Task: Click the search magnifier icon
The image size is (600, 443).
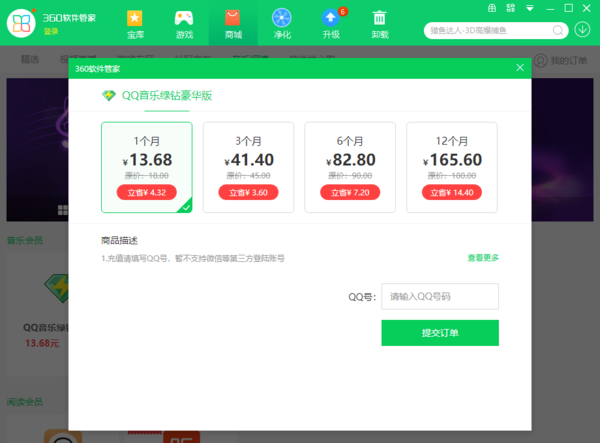Action: click(558, 30)
